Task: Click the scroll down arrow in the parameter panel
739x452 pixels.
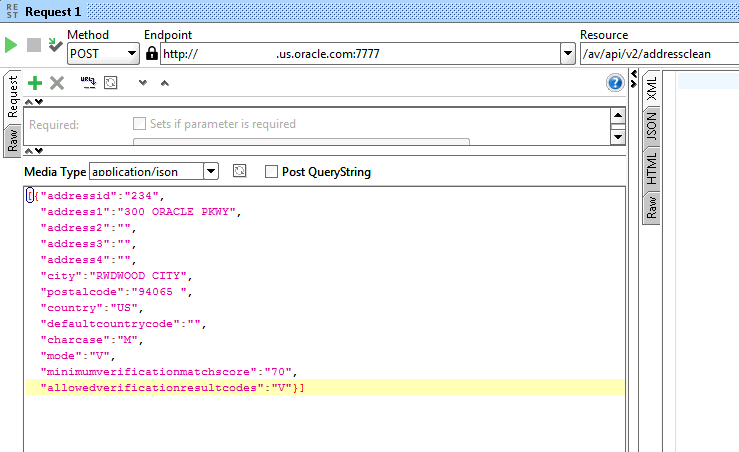Action: tap(618, 137)
